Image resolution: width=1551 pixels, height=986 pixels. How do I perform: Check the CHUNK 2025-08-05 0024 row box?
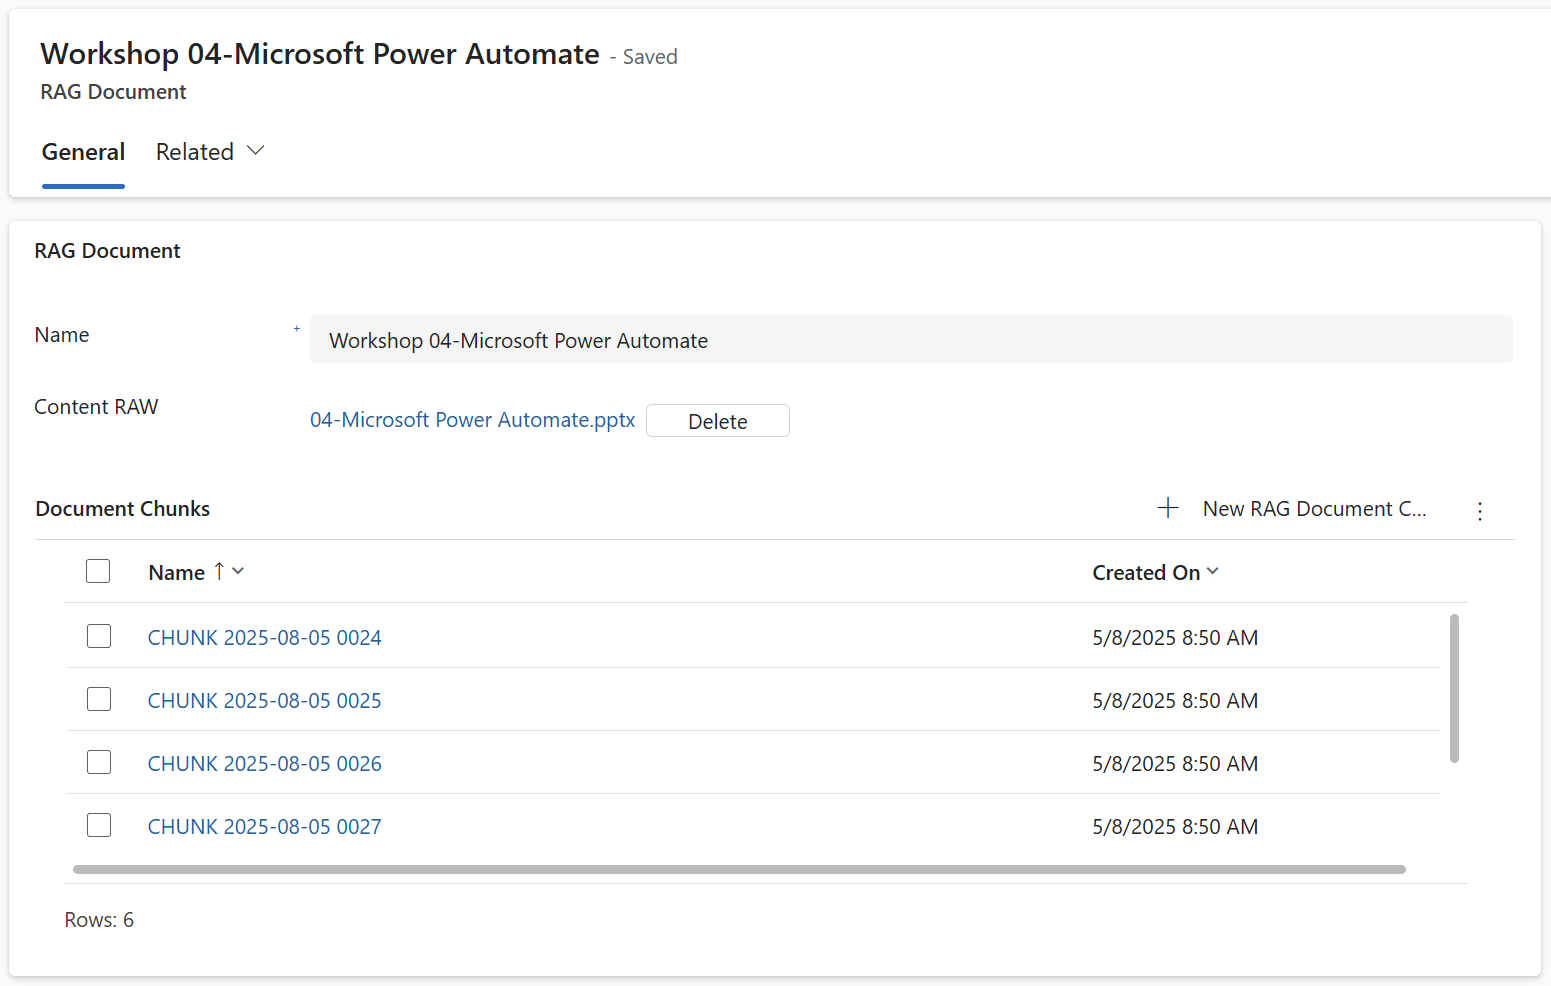tap(99, 636)
